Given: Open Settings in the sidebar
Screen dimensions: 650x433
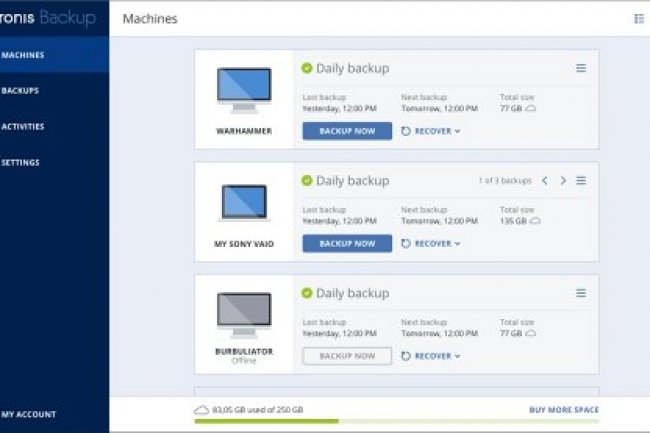Looking at the screenshot, I should tap(54, 162).
